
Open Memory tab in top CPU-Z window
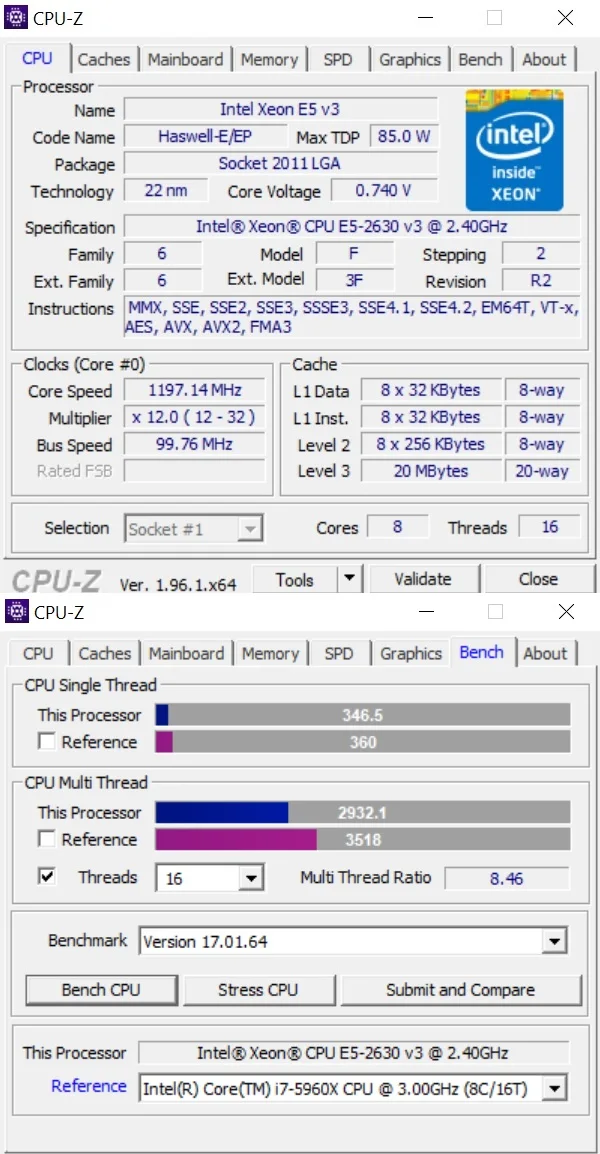pos(269,60)
